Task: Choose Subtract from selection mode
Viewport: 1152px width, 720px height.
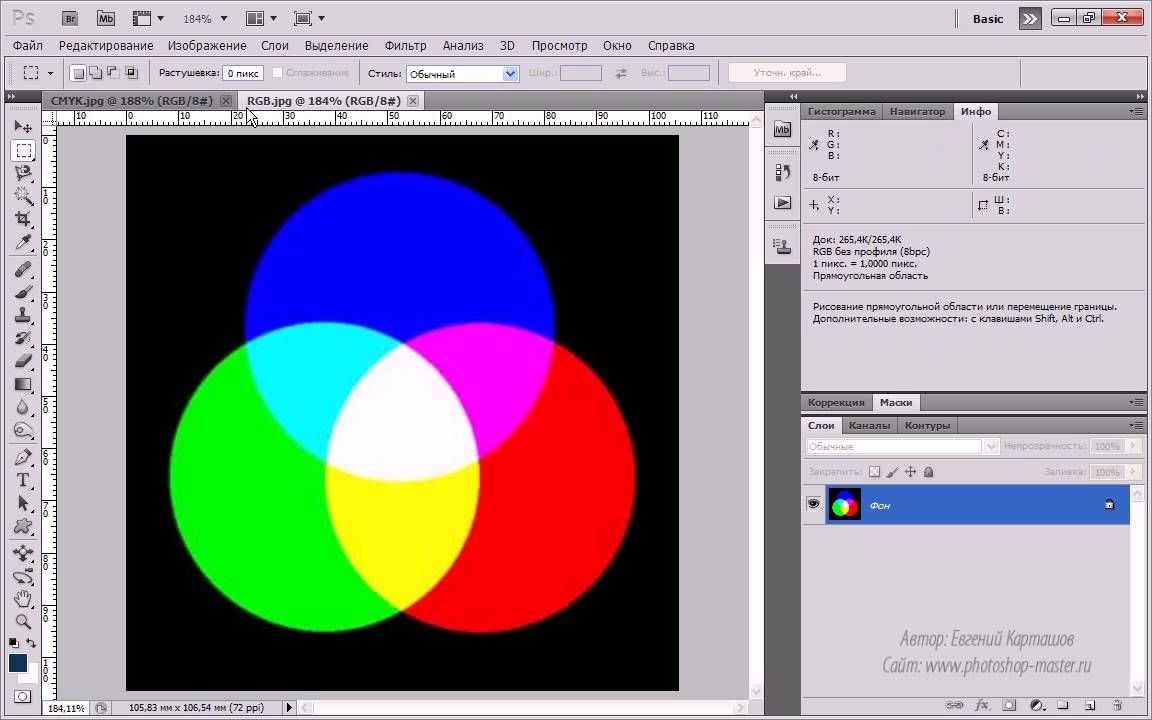Action: pos(113,73)
